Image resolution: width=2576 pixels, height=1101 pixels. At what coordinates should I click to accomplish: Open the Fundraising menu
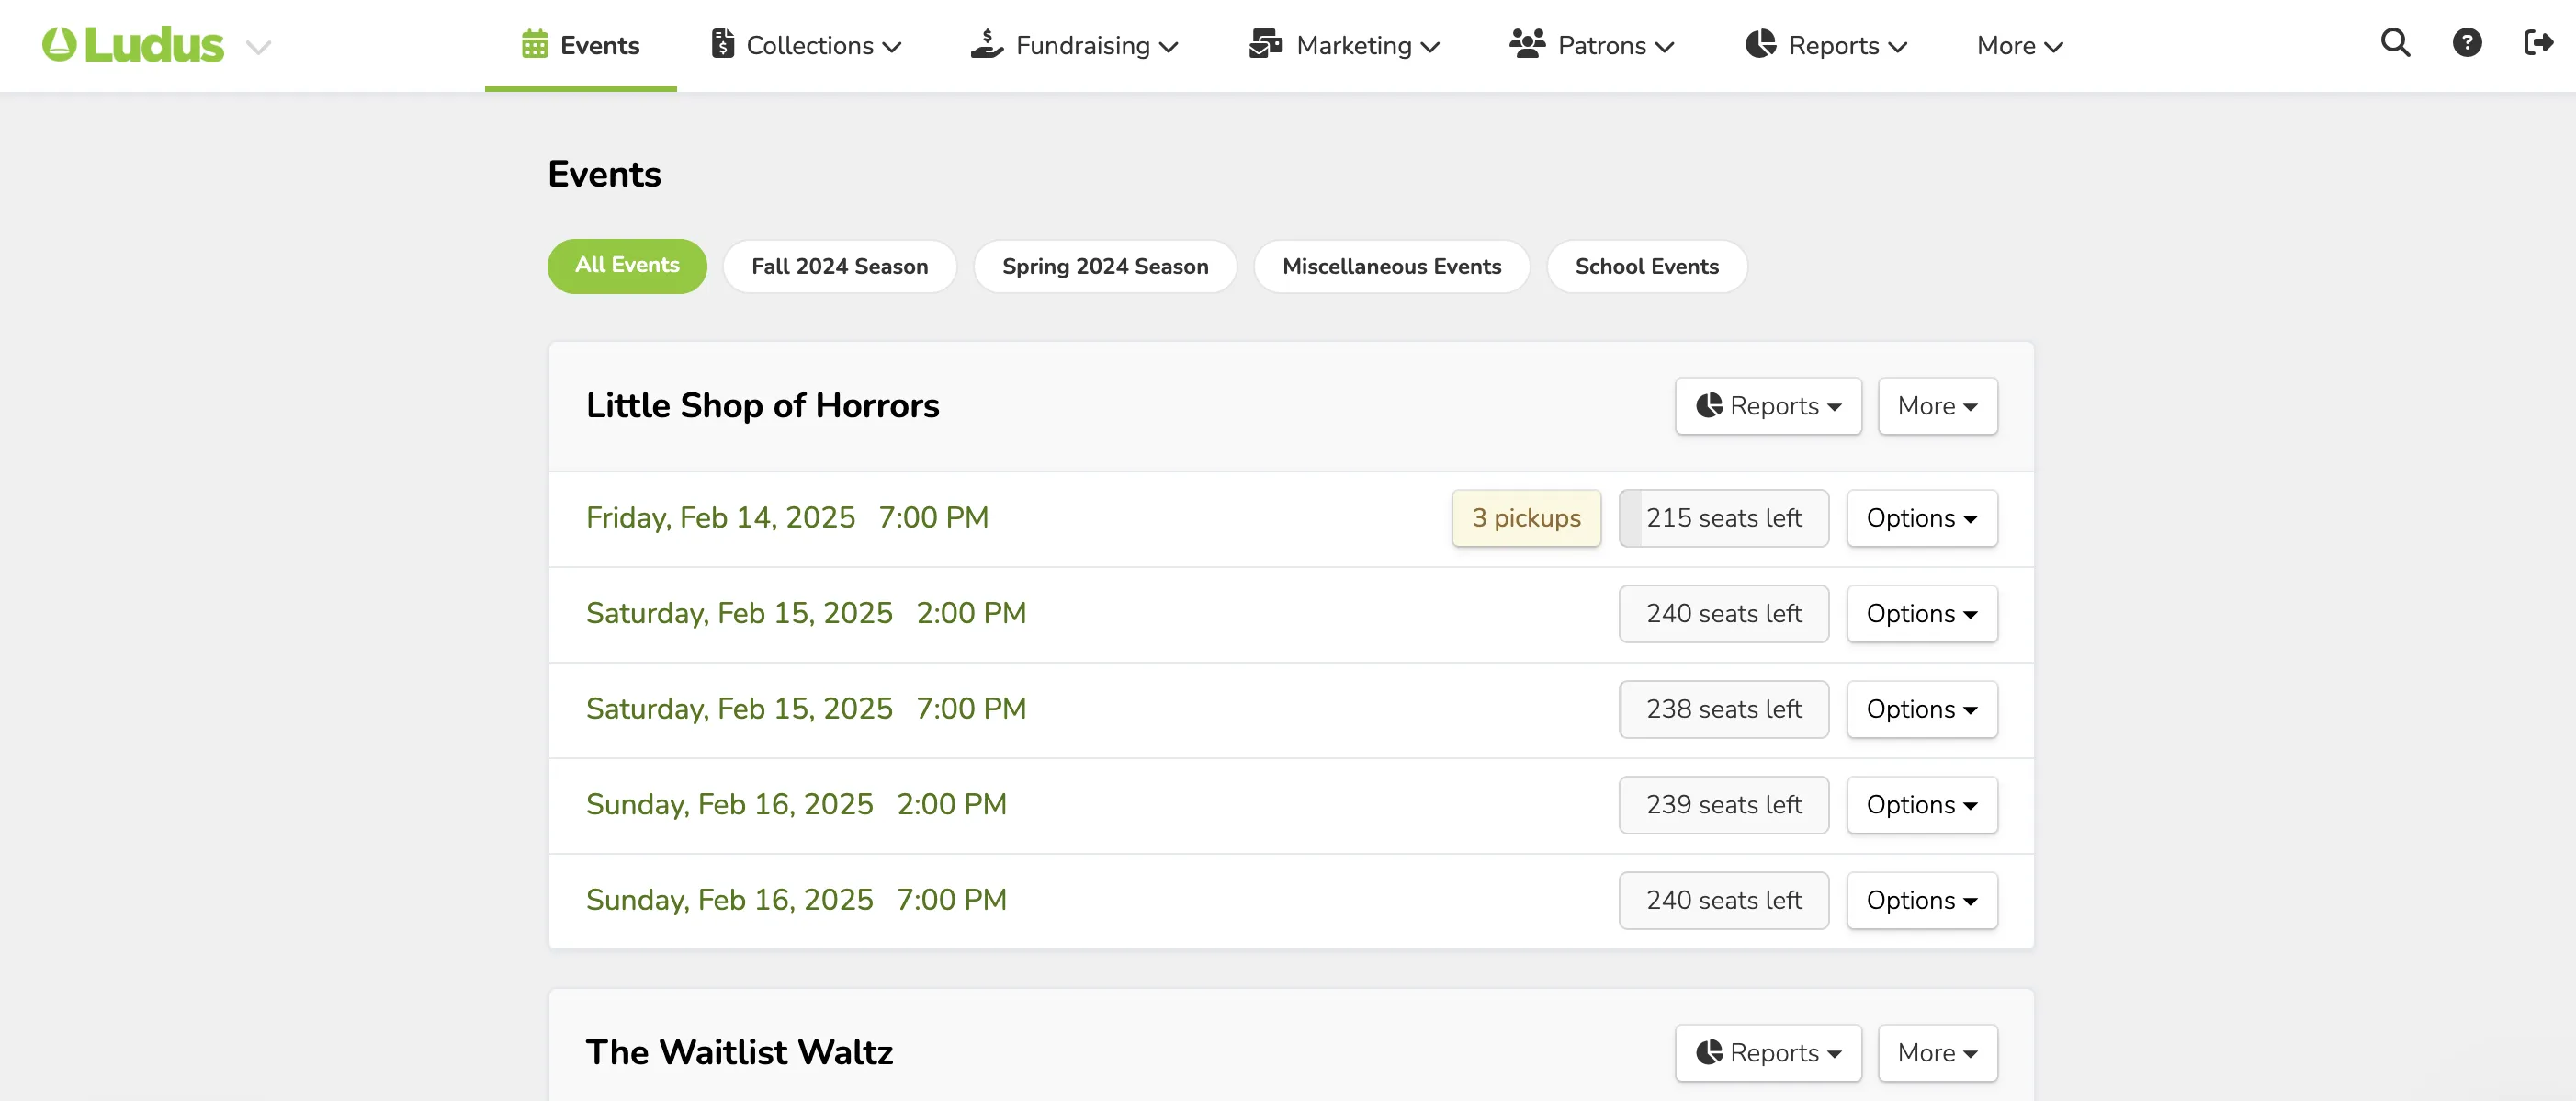1075,45
